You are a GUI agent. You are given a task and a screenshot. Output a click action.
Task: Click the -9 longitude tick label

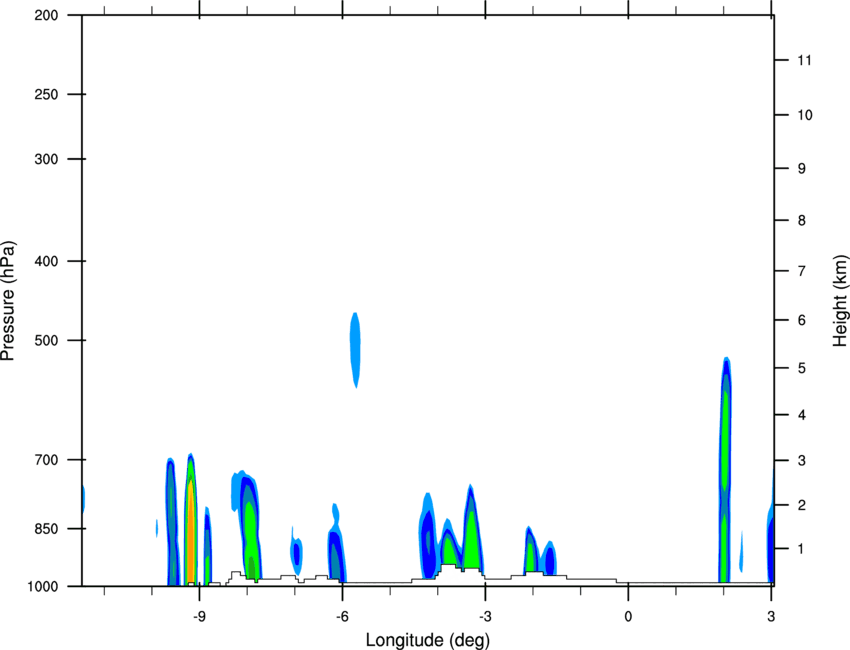tap(199, 616)
